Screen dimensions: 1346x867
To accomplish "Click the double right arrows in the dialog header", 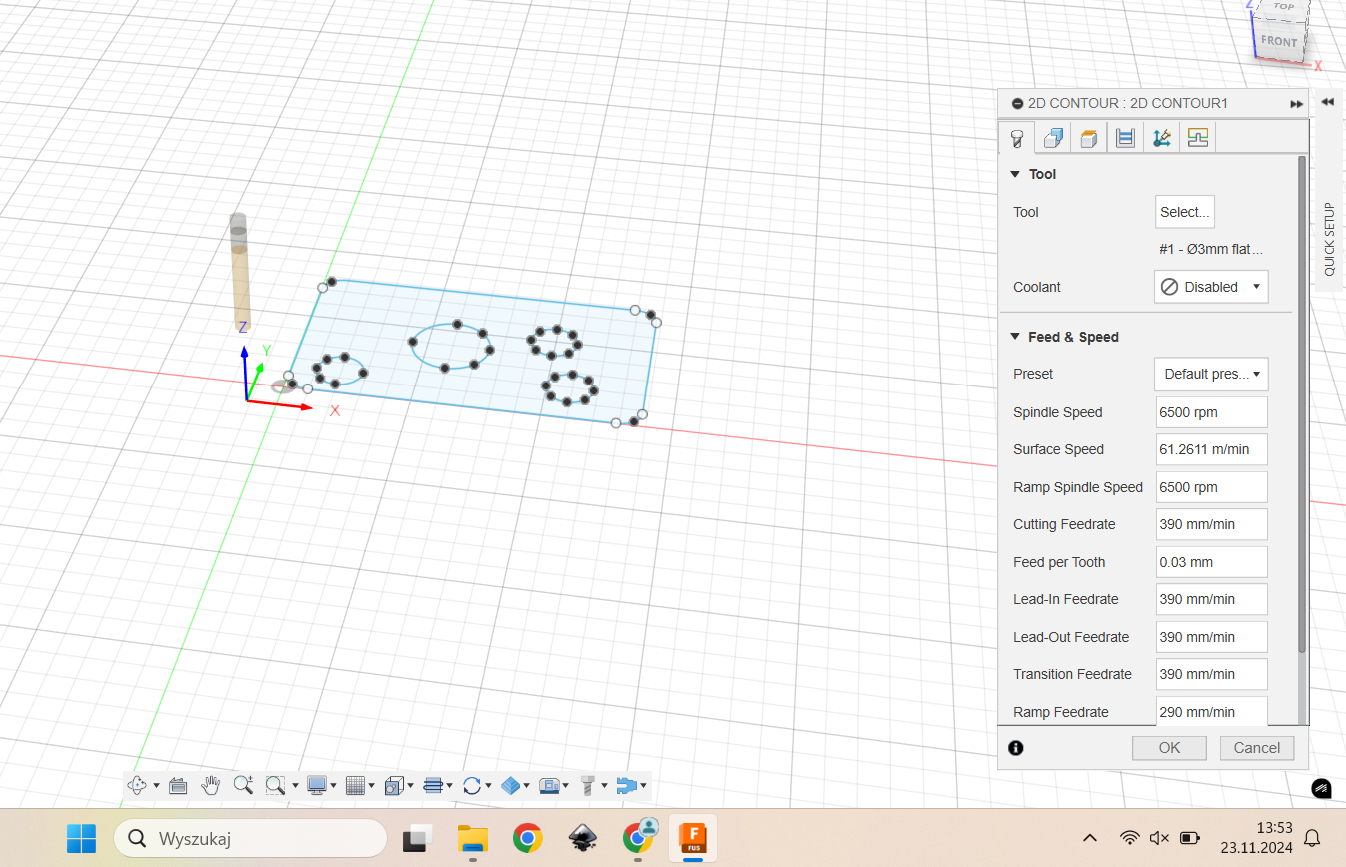I will 1296,104.
